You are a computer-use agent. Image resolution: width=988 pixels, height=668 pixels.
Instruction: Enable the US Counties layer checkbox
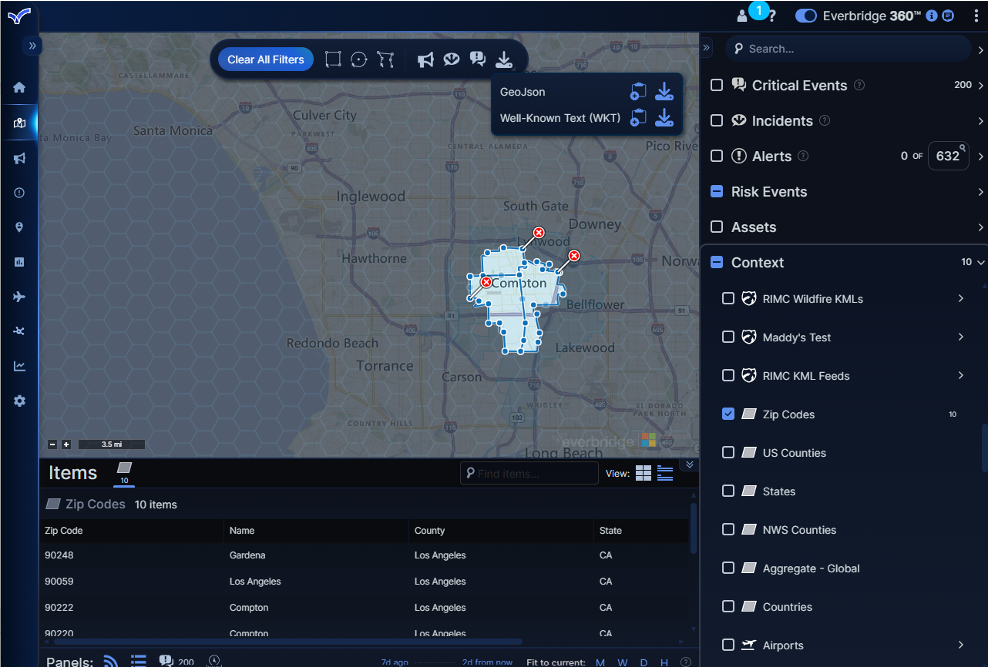pos(728,453)
